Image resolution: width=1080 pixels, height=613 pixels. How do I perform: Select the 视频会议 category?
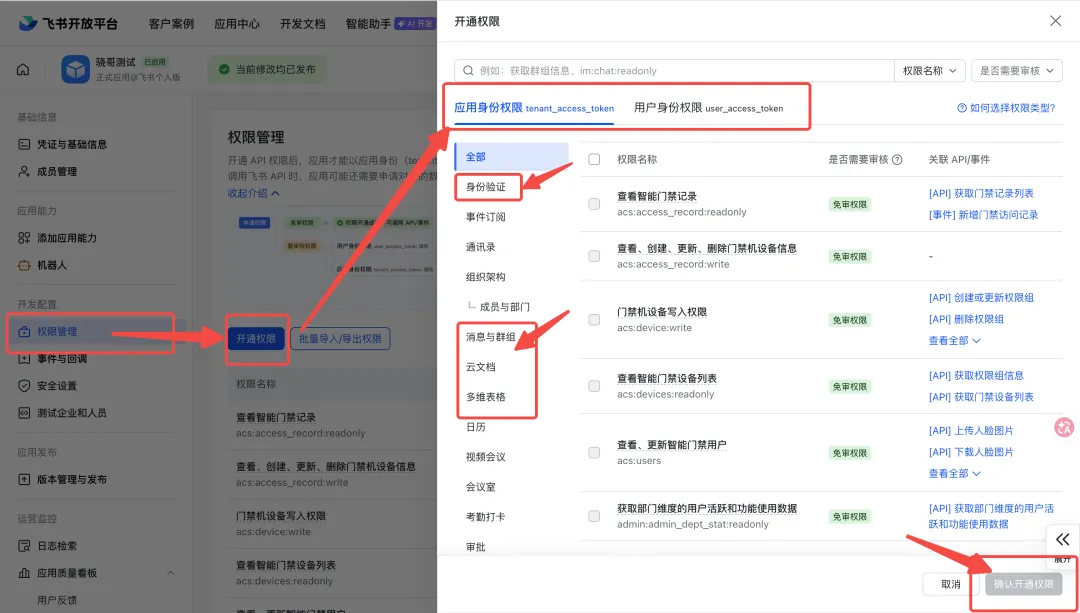tap(486, 457)
